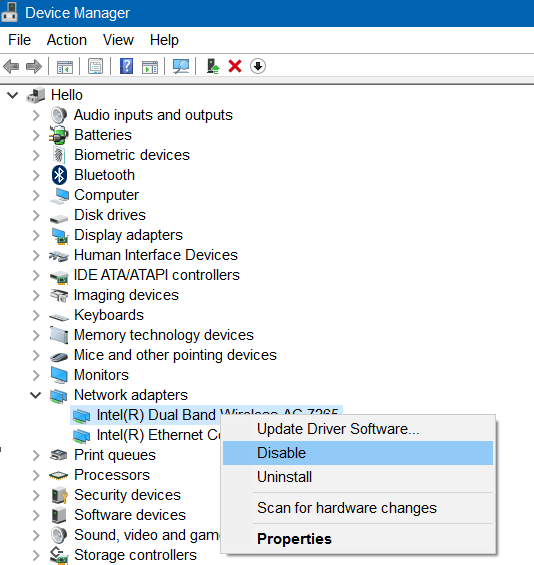Click the Print queues printer icon
This screenshot has width=534, height=565.
[59, 455]
